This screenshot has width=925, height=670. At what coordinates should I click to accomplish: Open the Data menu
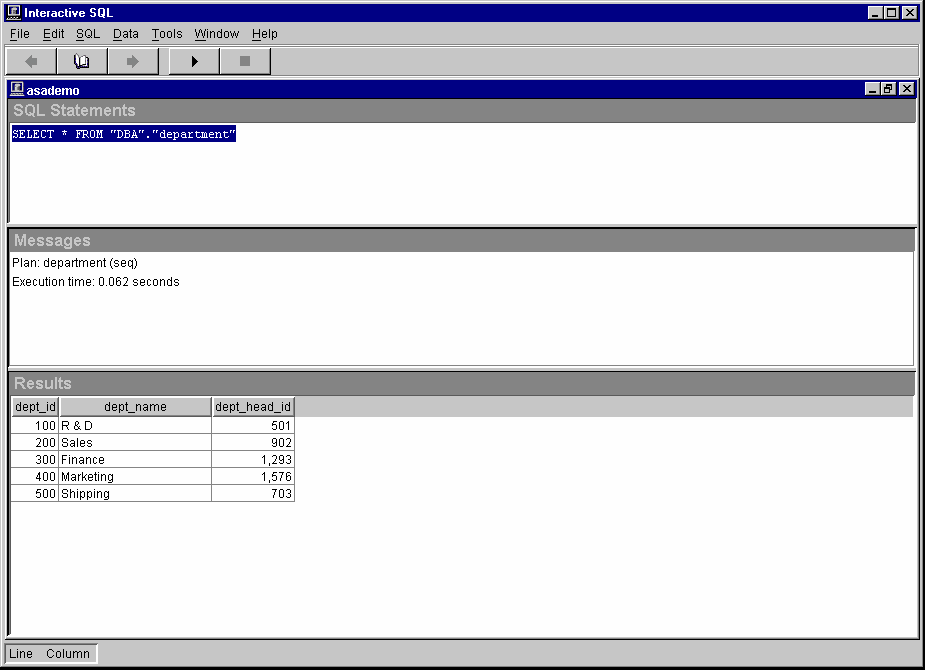(x=126, y=34)
